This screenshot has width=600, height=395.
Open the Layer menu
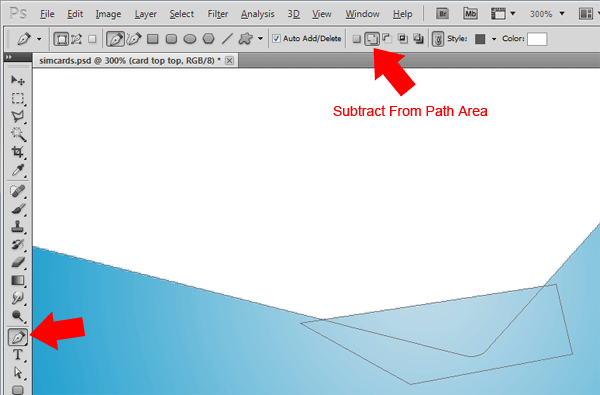tap(145, 14)
